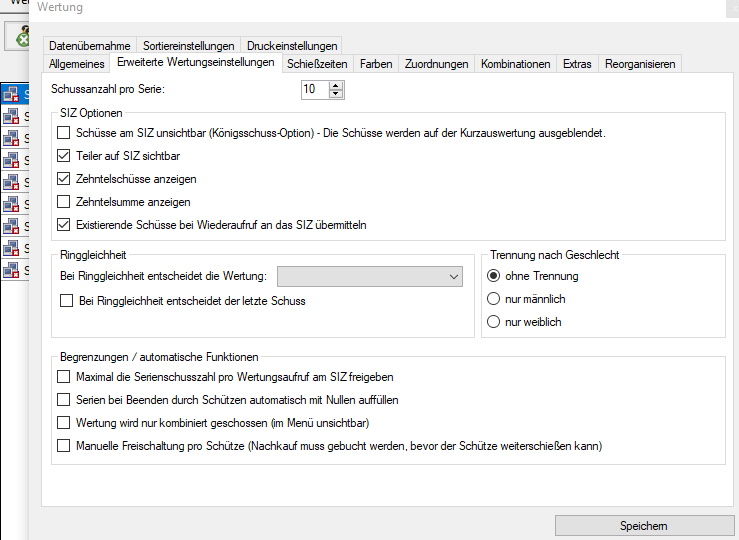Enable automatic filling of series with Nullen
739x540 pixels.
pyautogui.click(x=65, y=400)
